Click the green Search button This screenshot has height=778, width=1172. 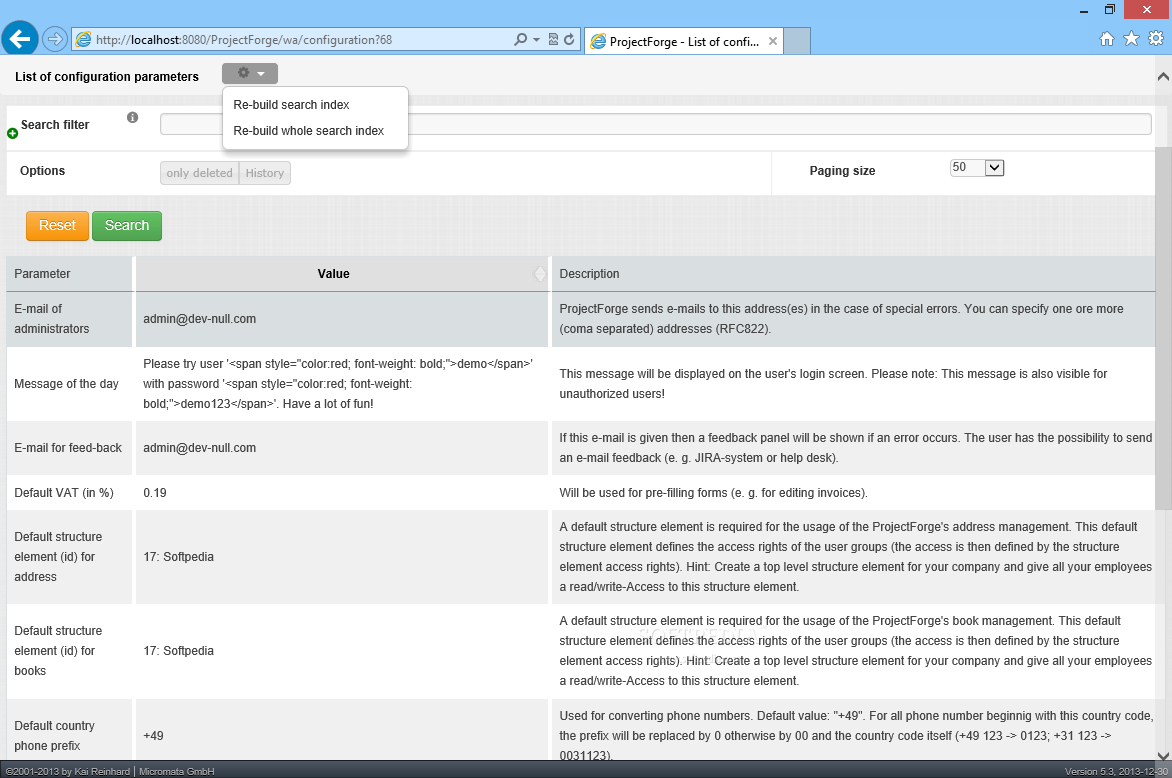tap(127, 226)
